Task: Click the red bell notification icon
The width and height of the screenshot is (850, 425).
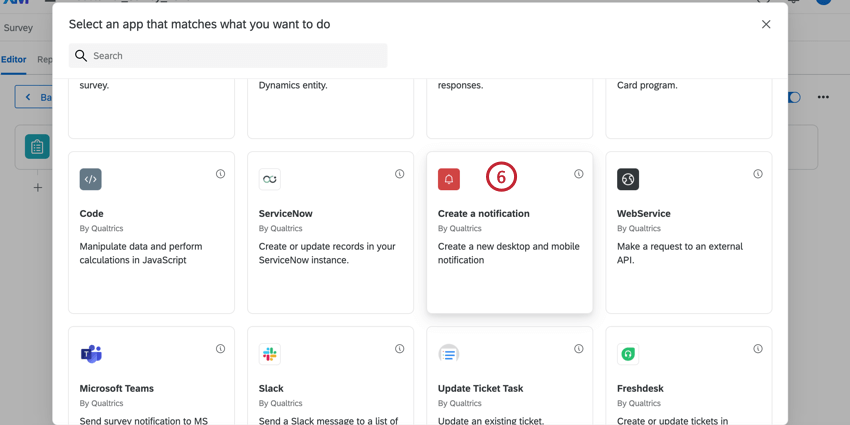Action: click(449, 179)
